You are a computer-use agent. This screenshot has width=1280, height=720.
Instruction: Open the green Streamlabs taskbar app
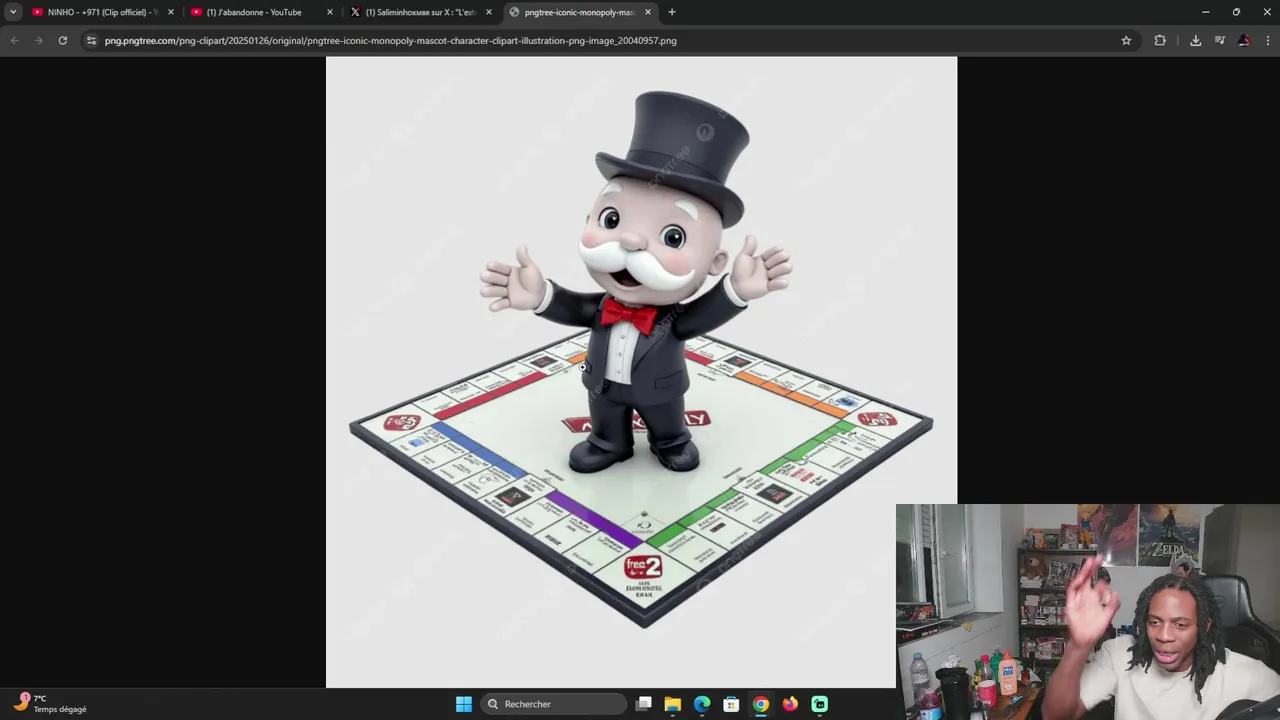(x=820, y=704)
